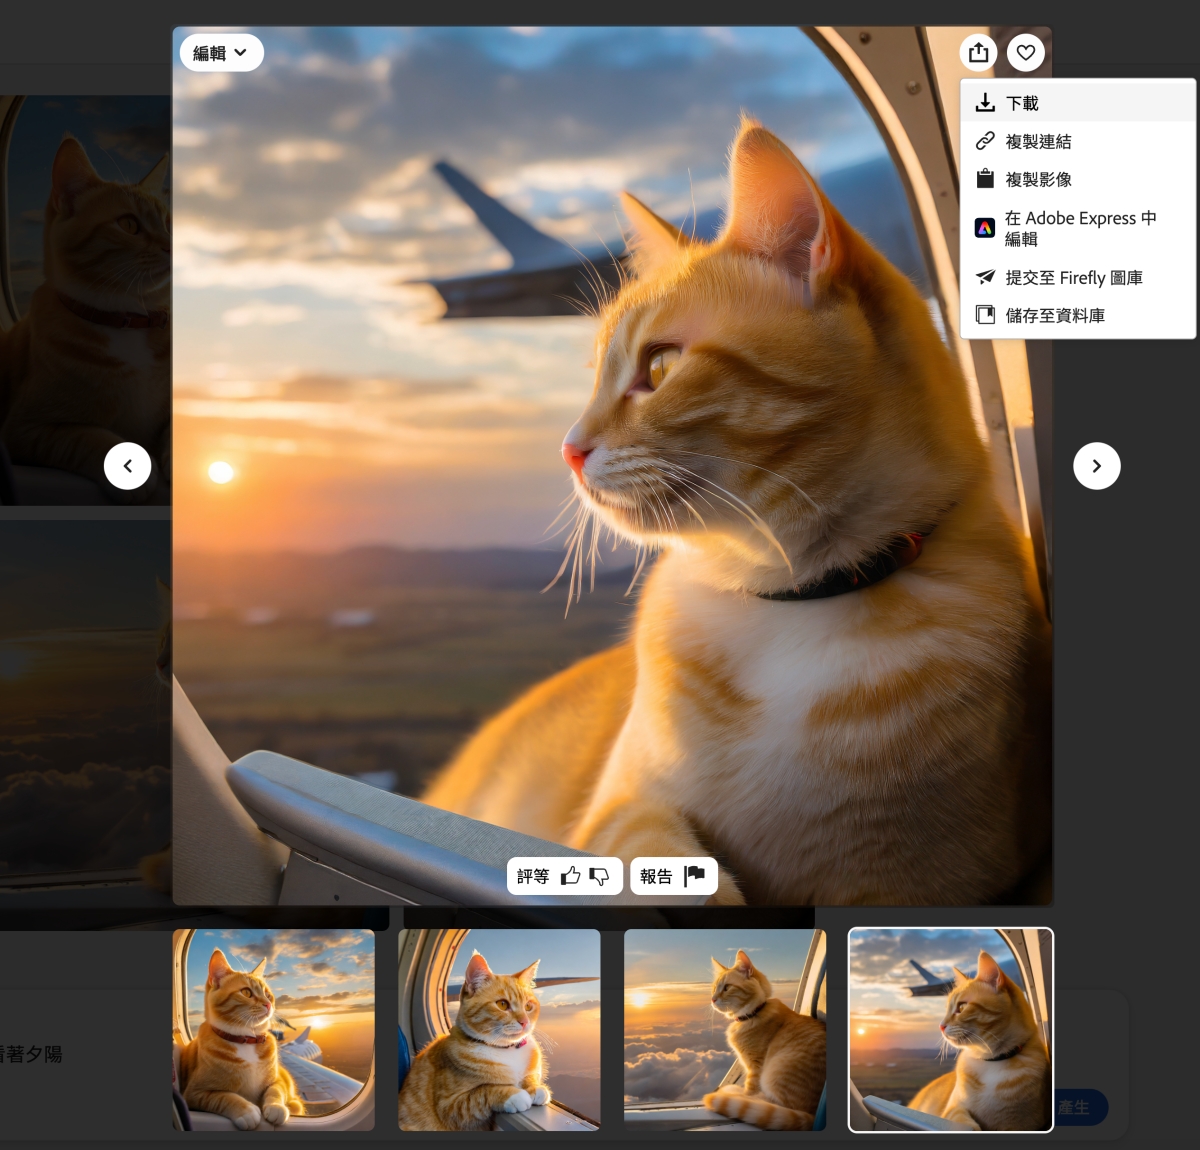Click 提交至 Firefly 圖庫 option
Image resolution: width=1200 pixels, height=1150 pixels.
(1073, 277)
